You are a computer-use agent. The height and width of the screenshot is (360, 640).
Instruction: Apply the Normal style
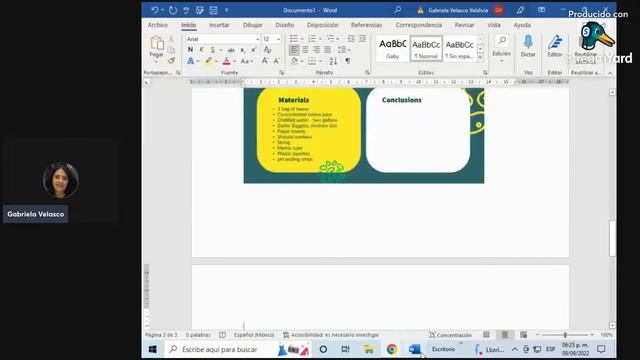point(426,49)
